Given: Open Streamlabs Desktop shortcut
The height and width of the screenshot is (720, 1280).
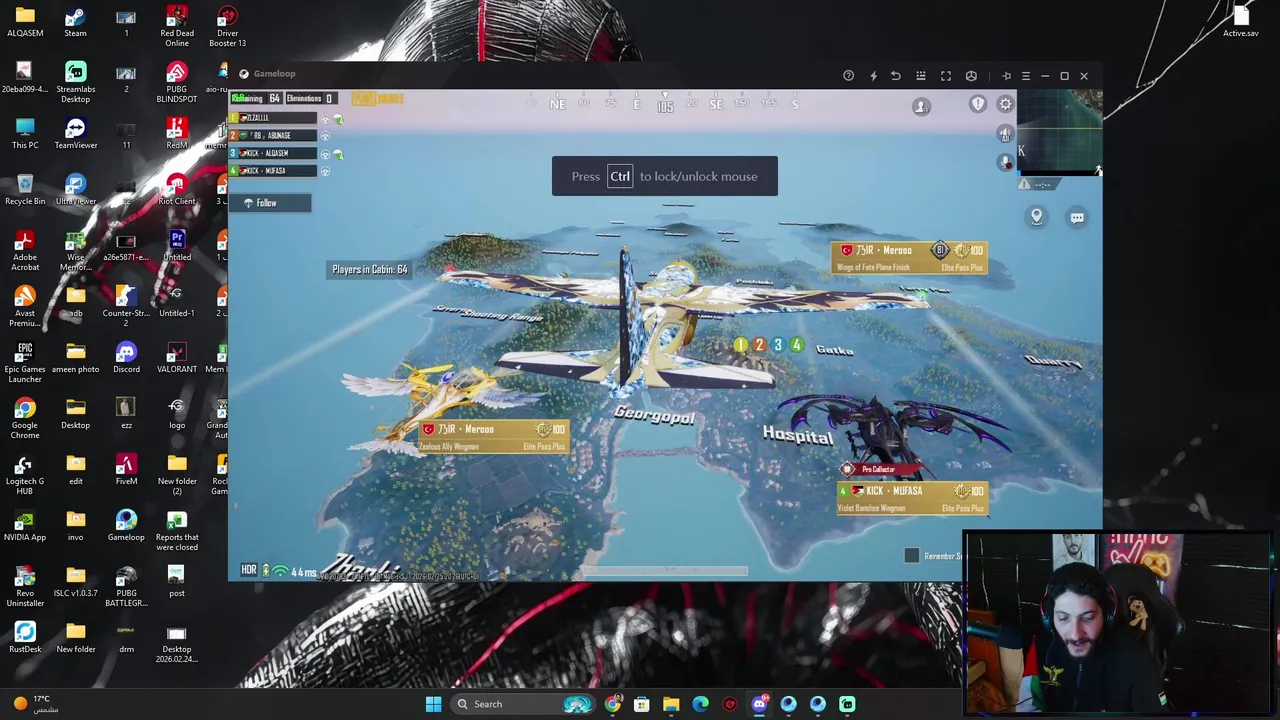Looking at the screenshot, I should 75,83.
